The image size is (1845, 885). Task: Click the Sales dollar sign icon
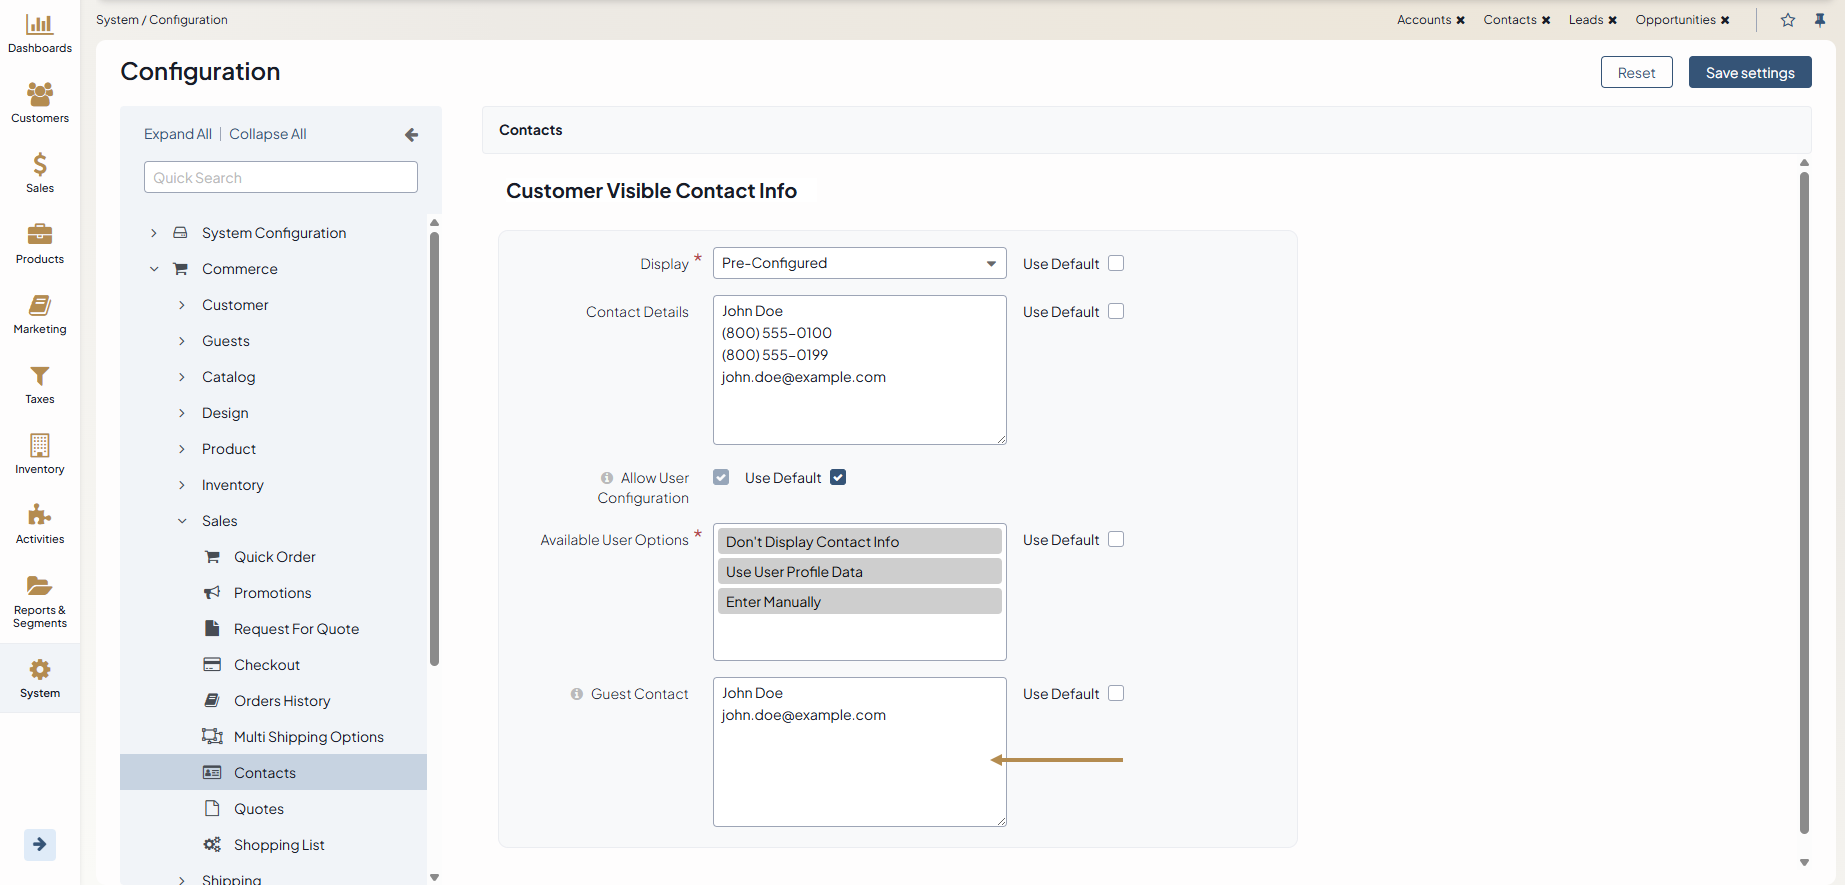tap(40, 165)
